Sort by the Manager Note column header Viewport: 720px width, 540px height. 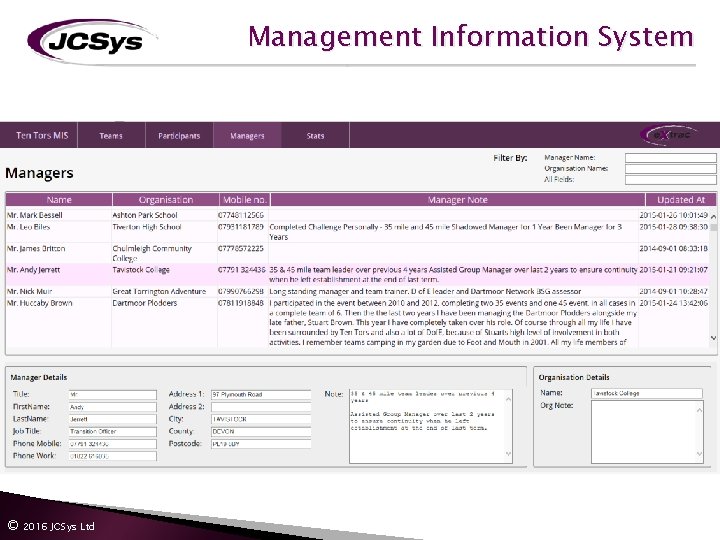click(x=457, y=200)
